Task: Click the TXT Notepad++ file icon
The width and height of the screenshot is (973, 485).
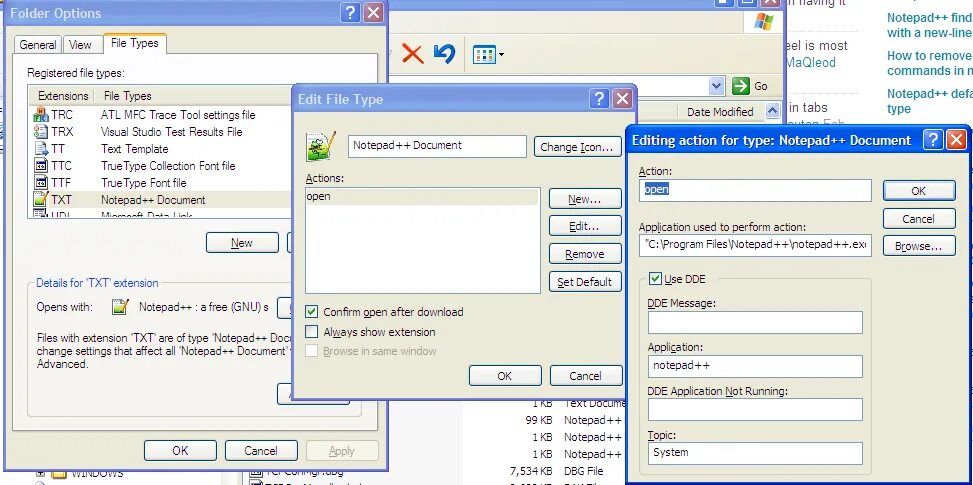Action: [41, 200]
